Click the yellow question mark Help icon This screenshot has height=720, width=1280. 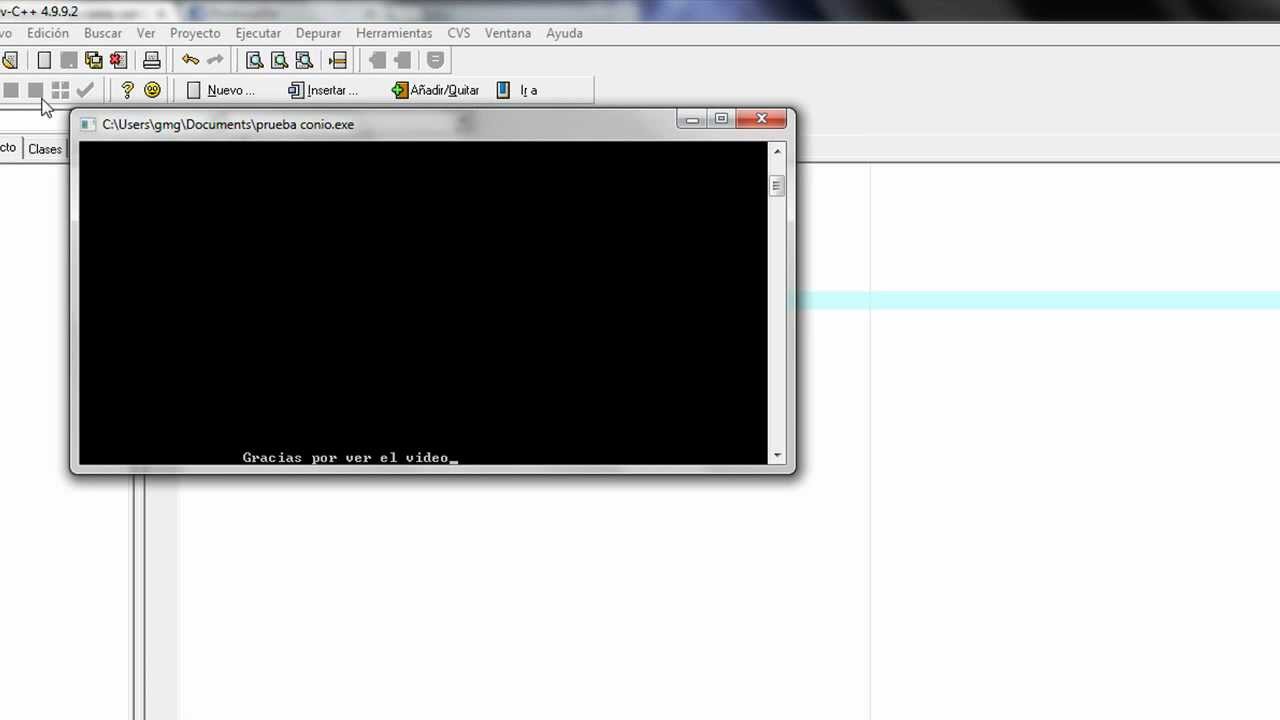(127, 90)
